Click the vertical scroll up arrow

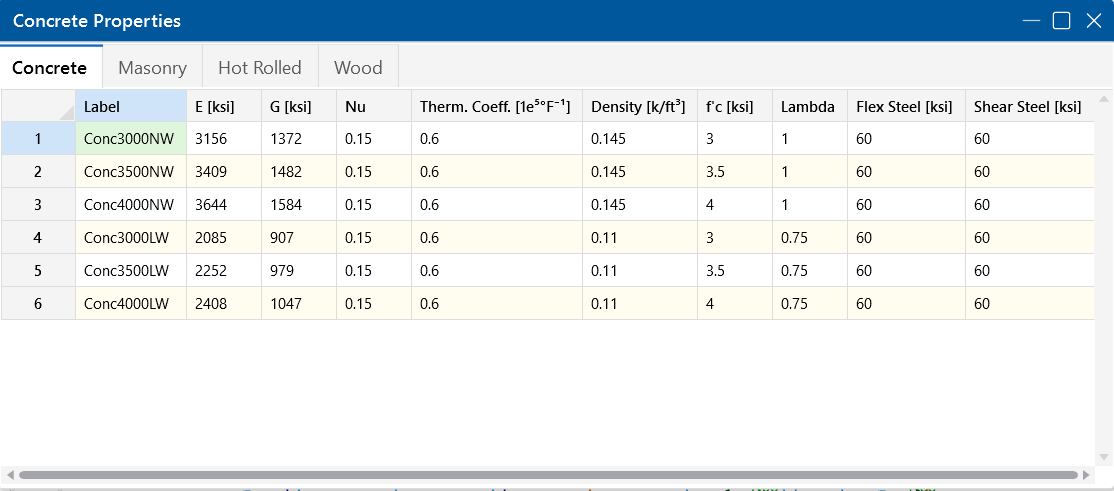[1104, 100]
